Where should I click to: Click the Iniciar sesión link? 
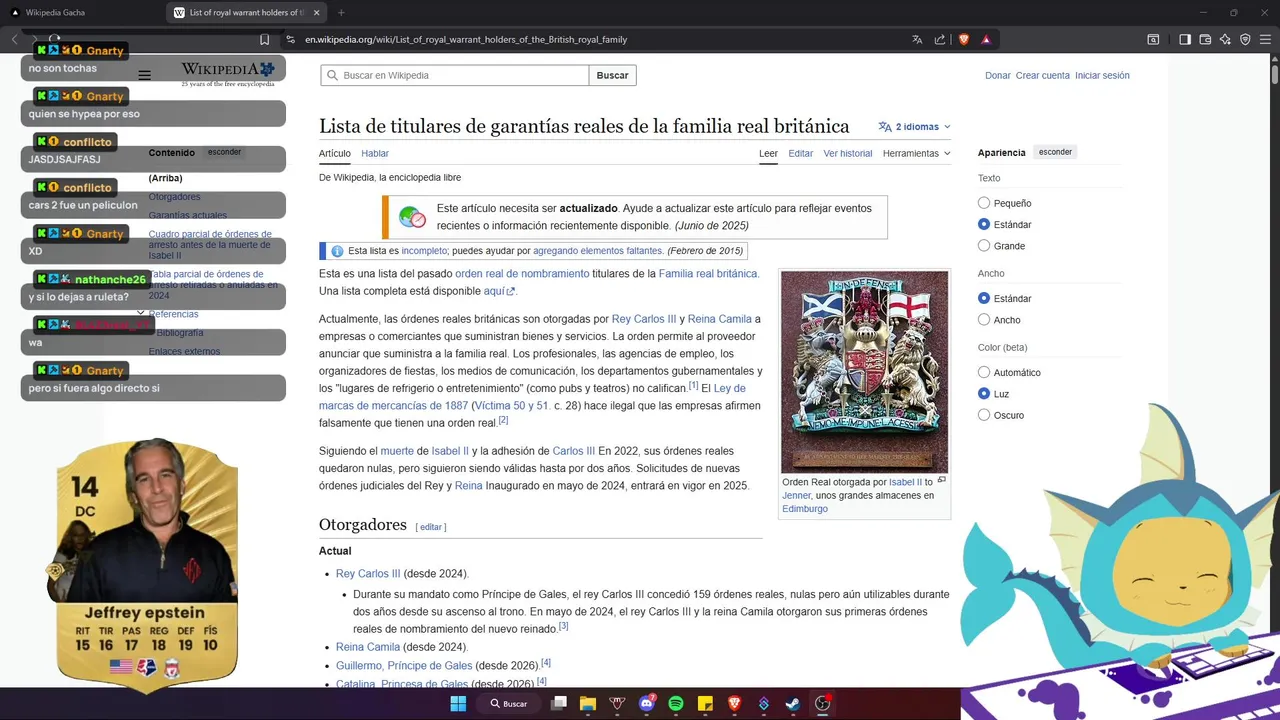[x=1102, y=75]
